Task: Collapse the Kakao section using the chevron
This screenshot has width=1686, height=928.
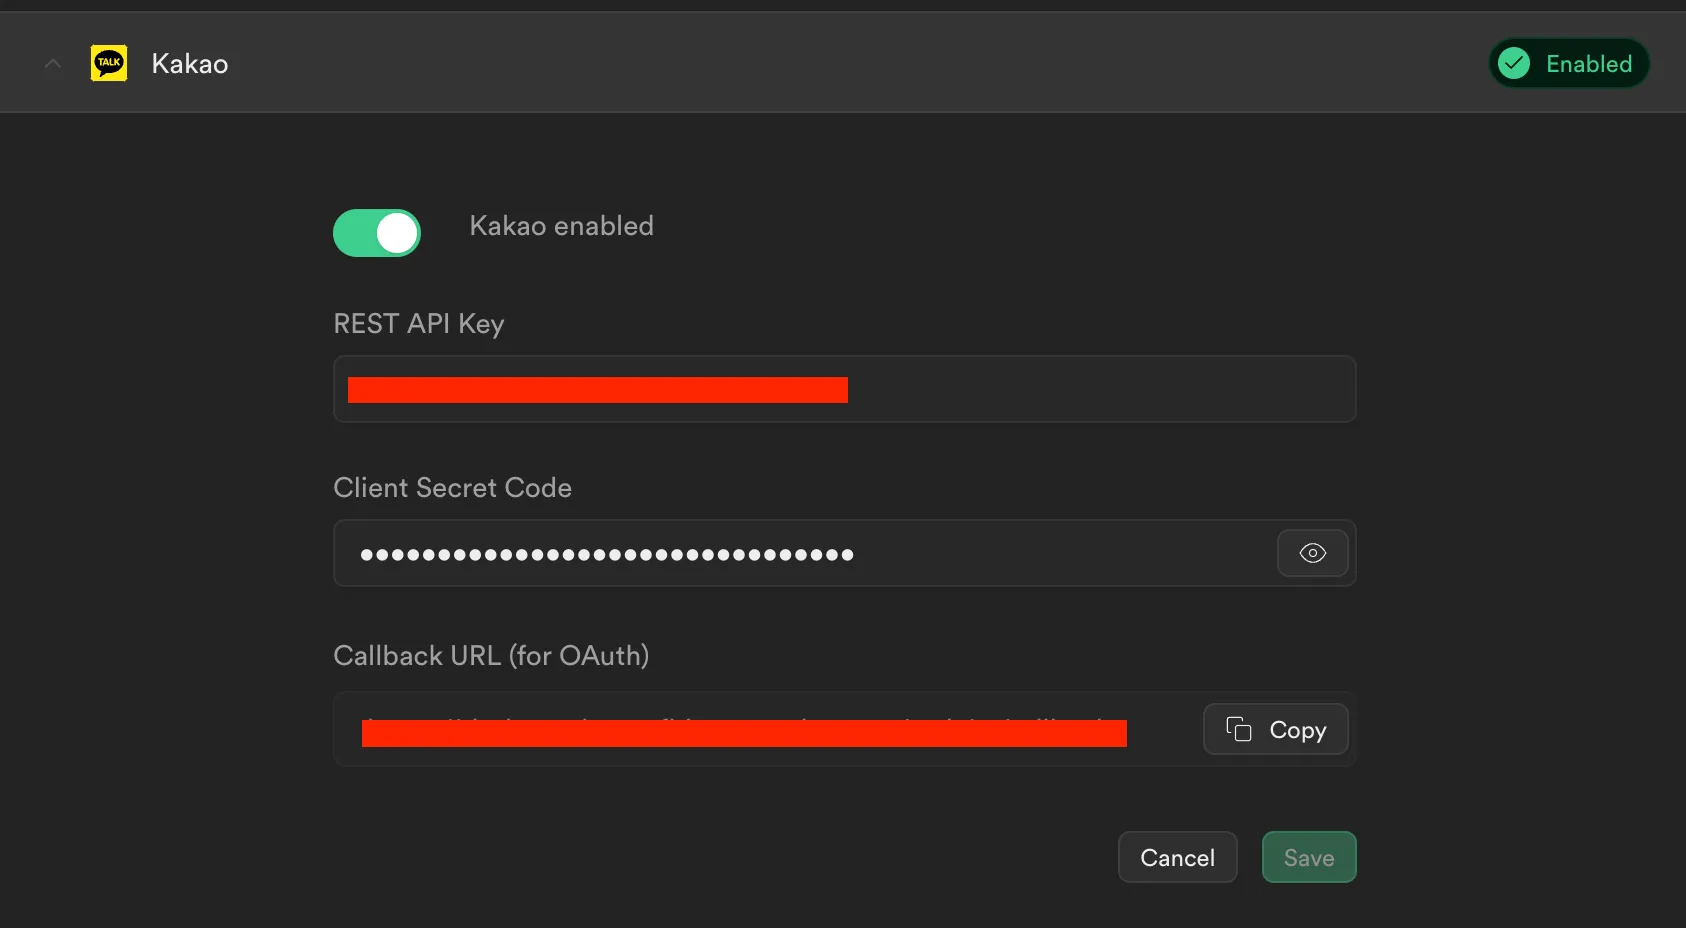Action: pos(53,64)
